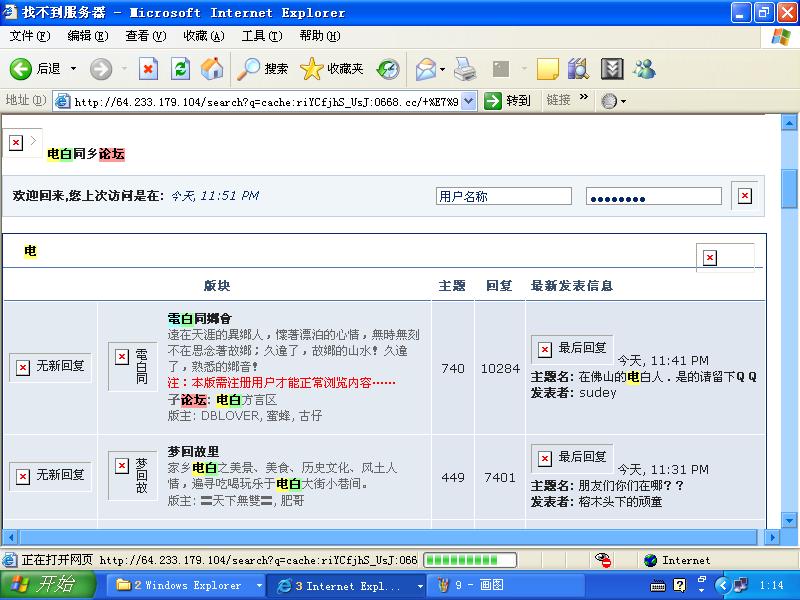Open the 文件(F) menu

click(x=29, y=36)
